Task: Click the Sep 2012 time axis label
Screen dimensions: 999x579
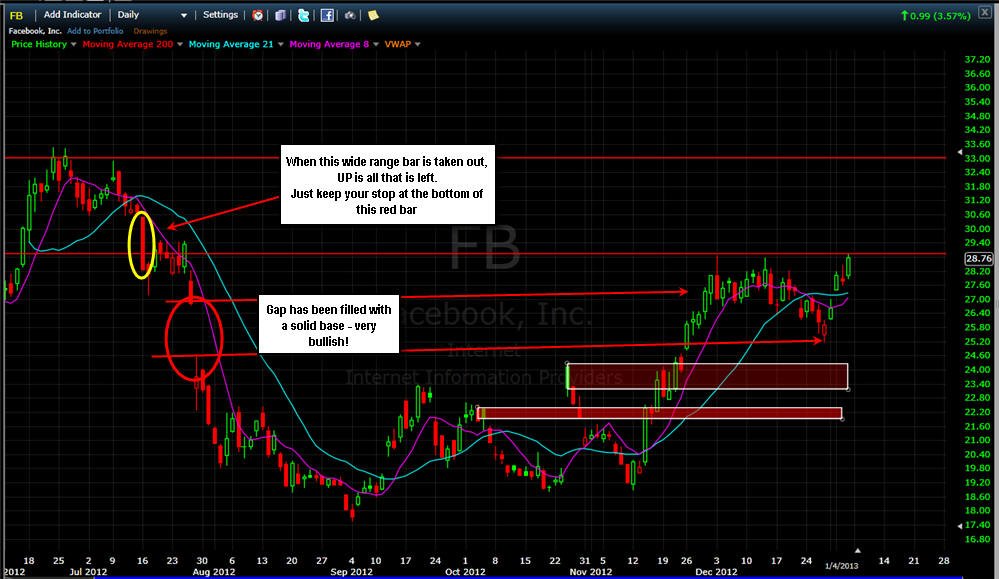Action: [x=352, y=571]
